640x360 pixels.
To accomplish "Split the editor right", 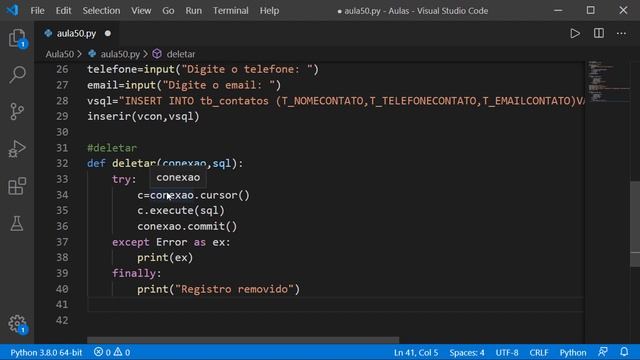I will (599, 33).
